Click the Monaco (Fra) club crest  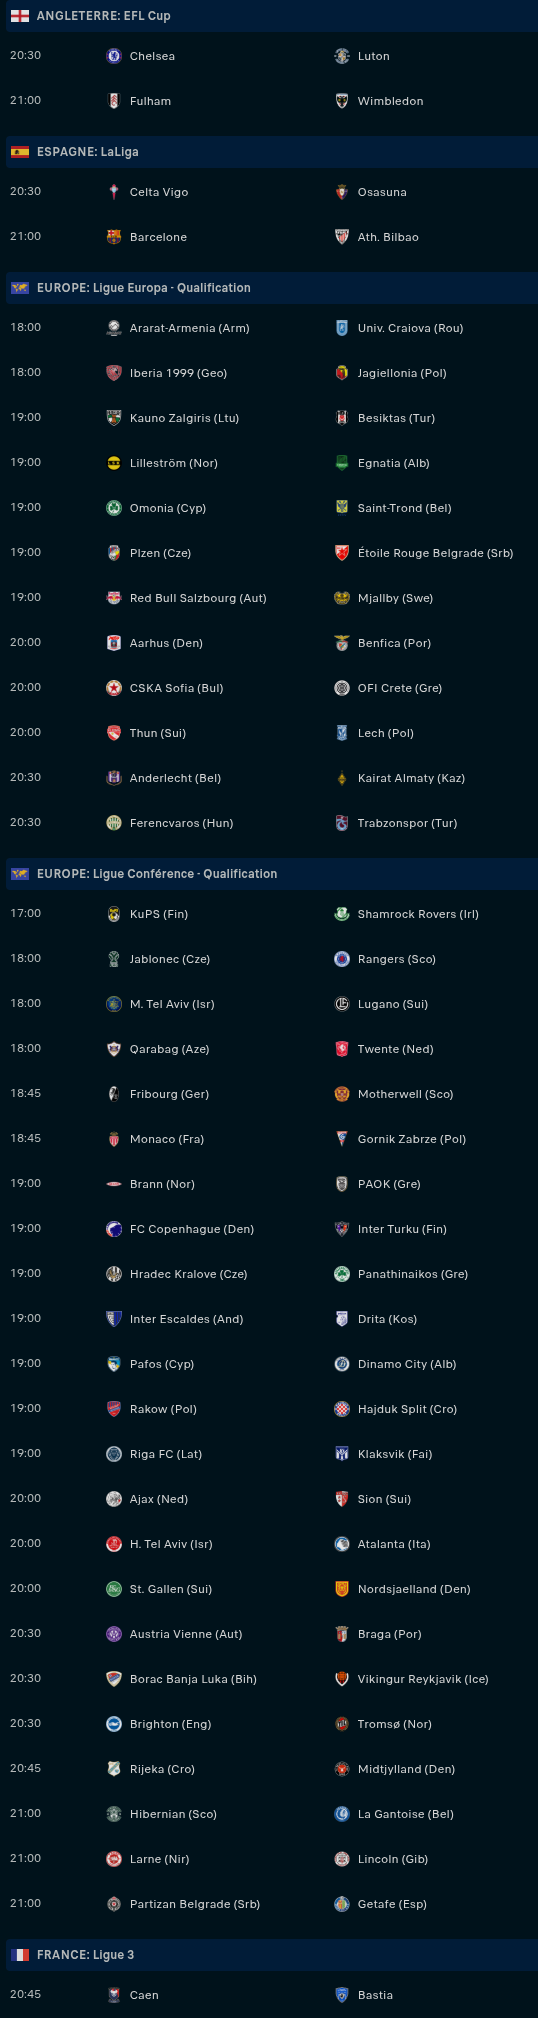click(114, 1139)
